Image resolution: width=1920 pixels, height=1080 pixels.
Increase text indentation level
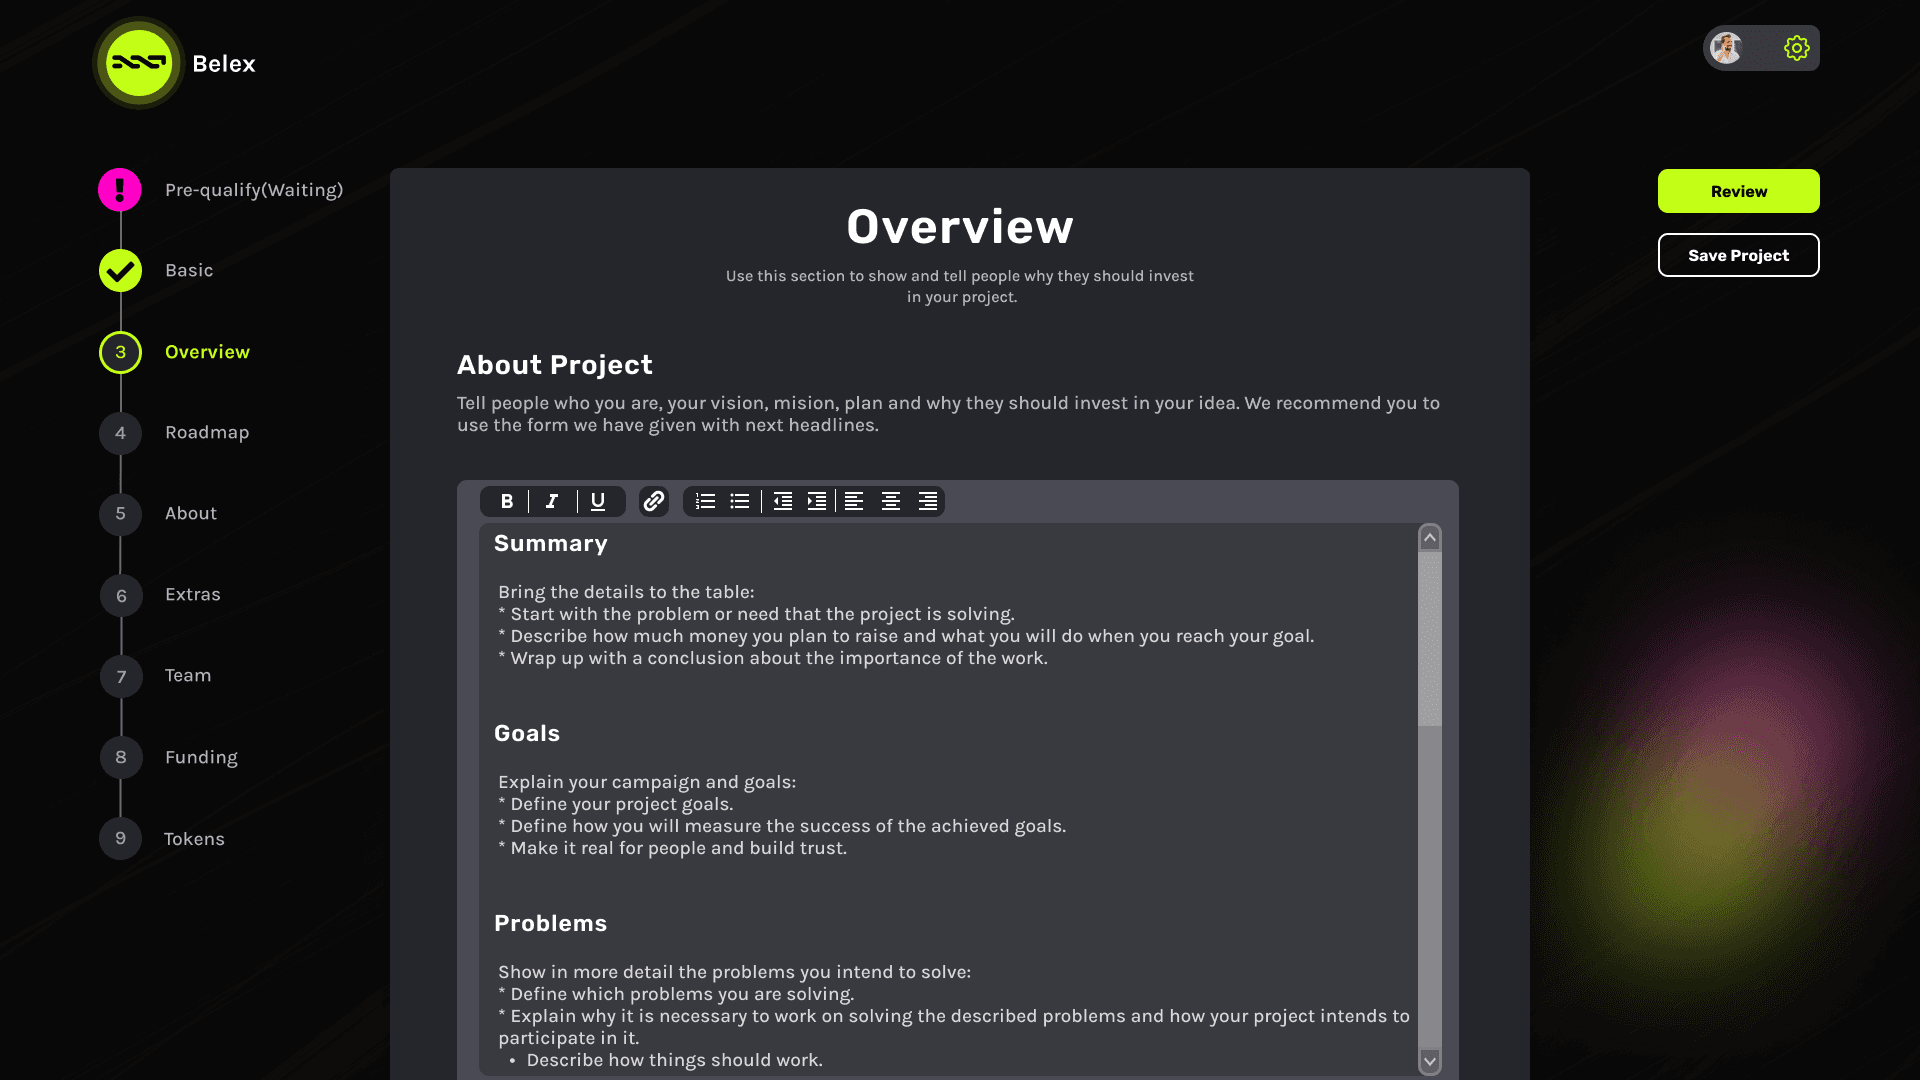(816, 501)
